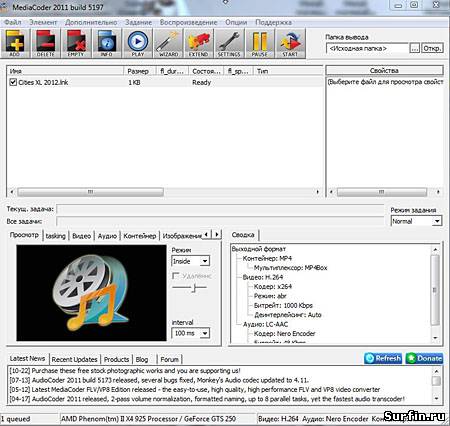Viewport: 450px width, 426px height.
Task: Launch the WIZARD toolbar icon
Action: pos(168,44)
